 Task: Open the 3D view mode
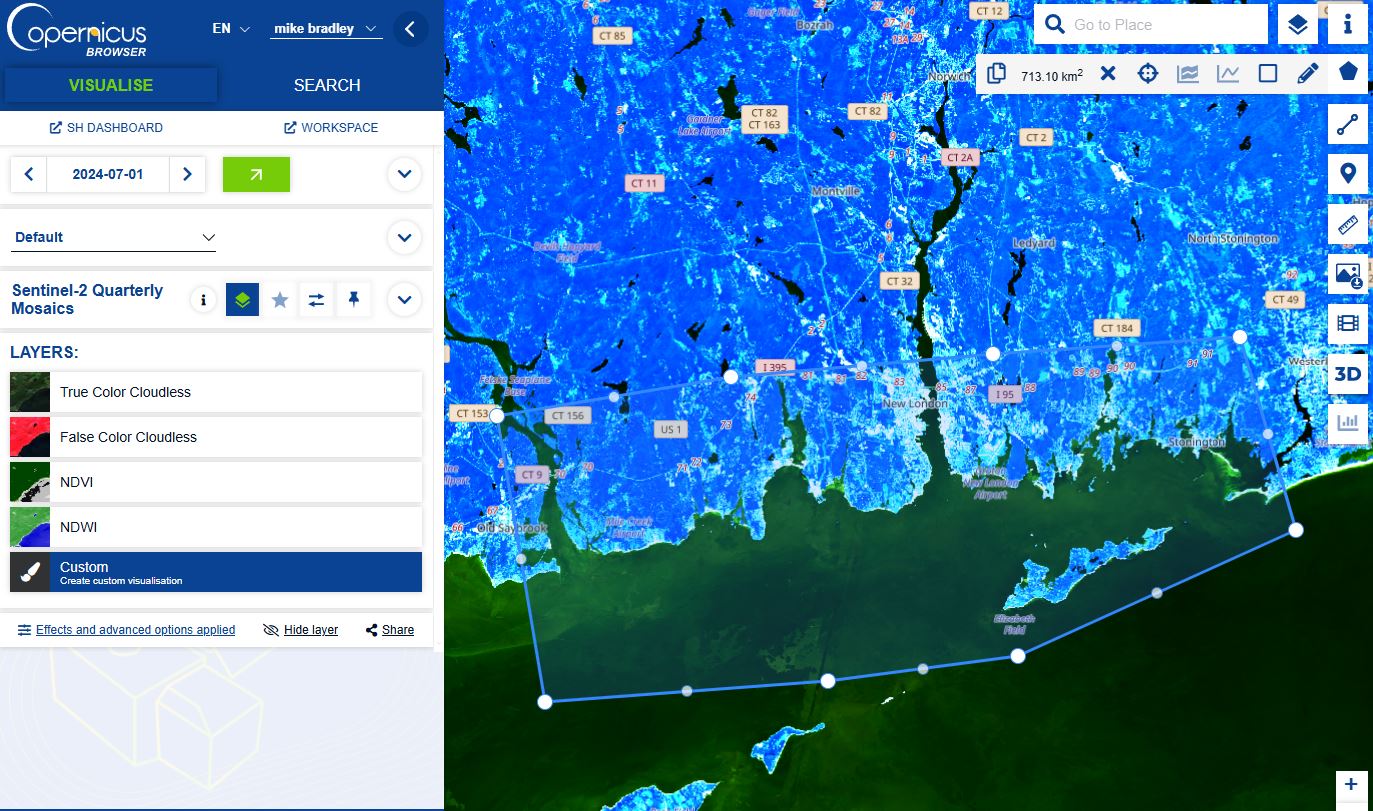1347,374
